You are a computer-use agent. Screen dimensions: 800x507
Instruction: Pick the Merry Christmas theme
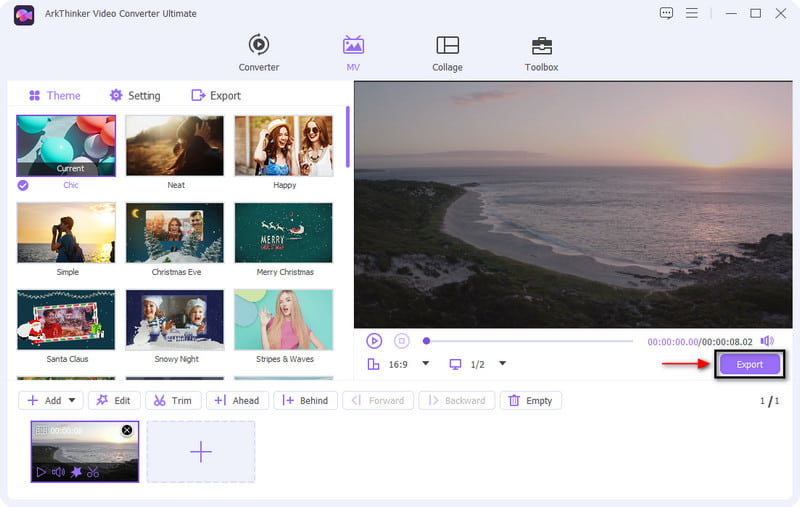pos(284,233)
